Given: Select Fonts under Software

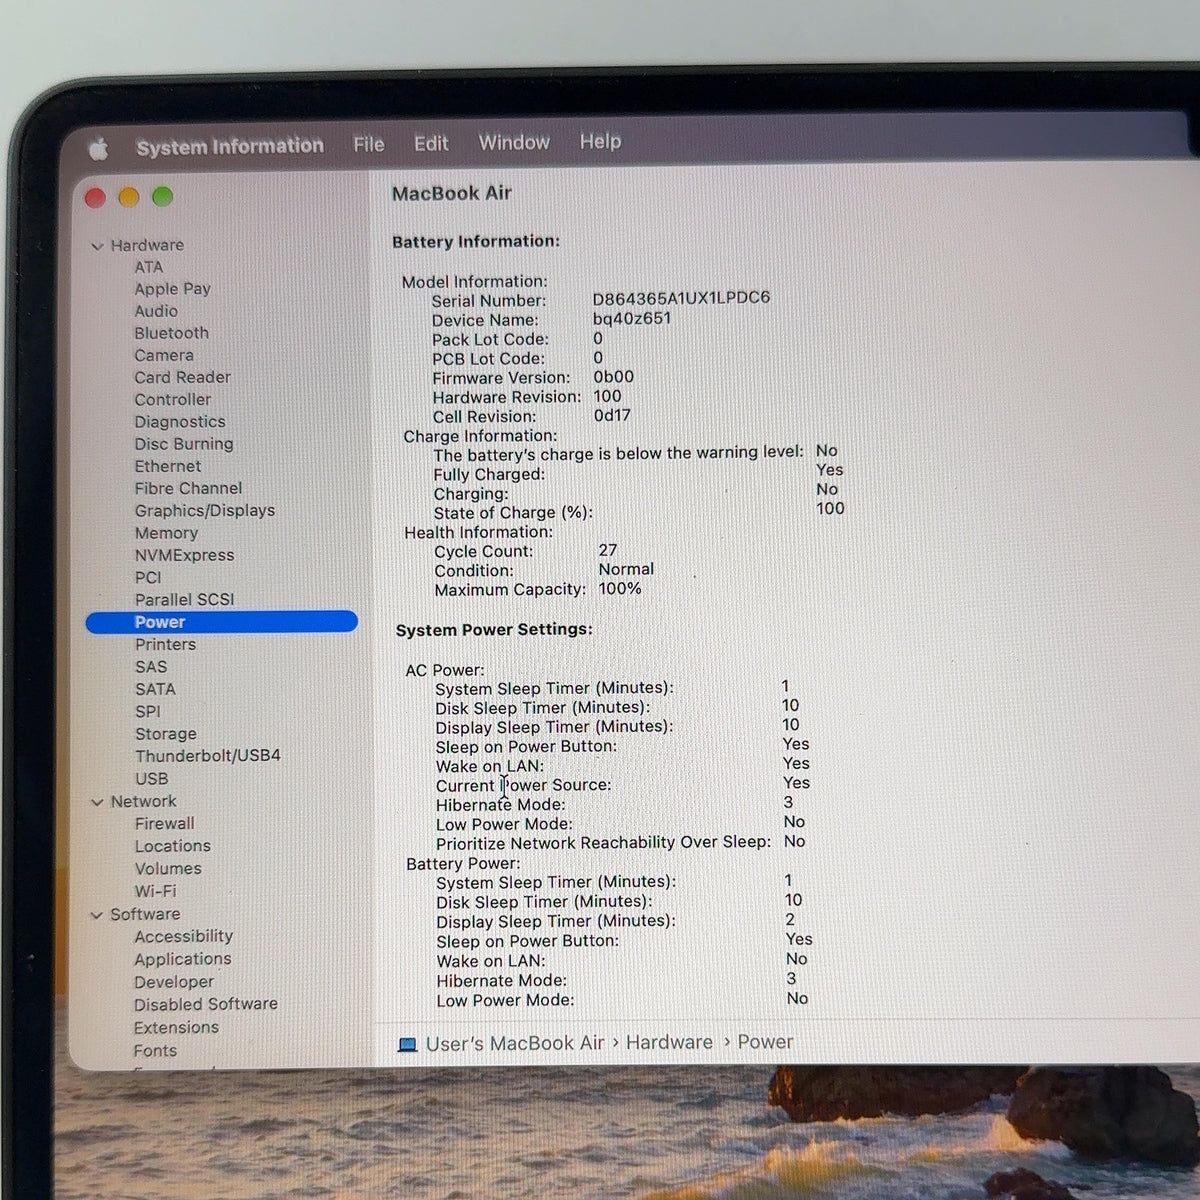Looking at the screenshot, I should click(x=155, y=1050).
